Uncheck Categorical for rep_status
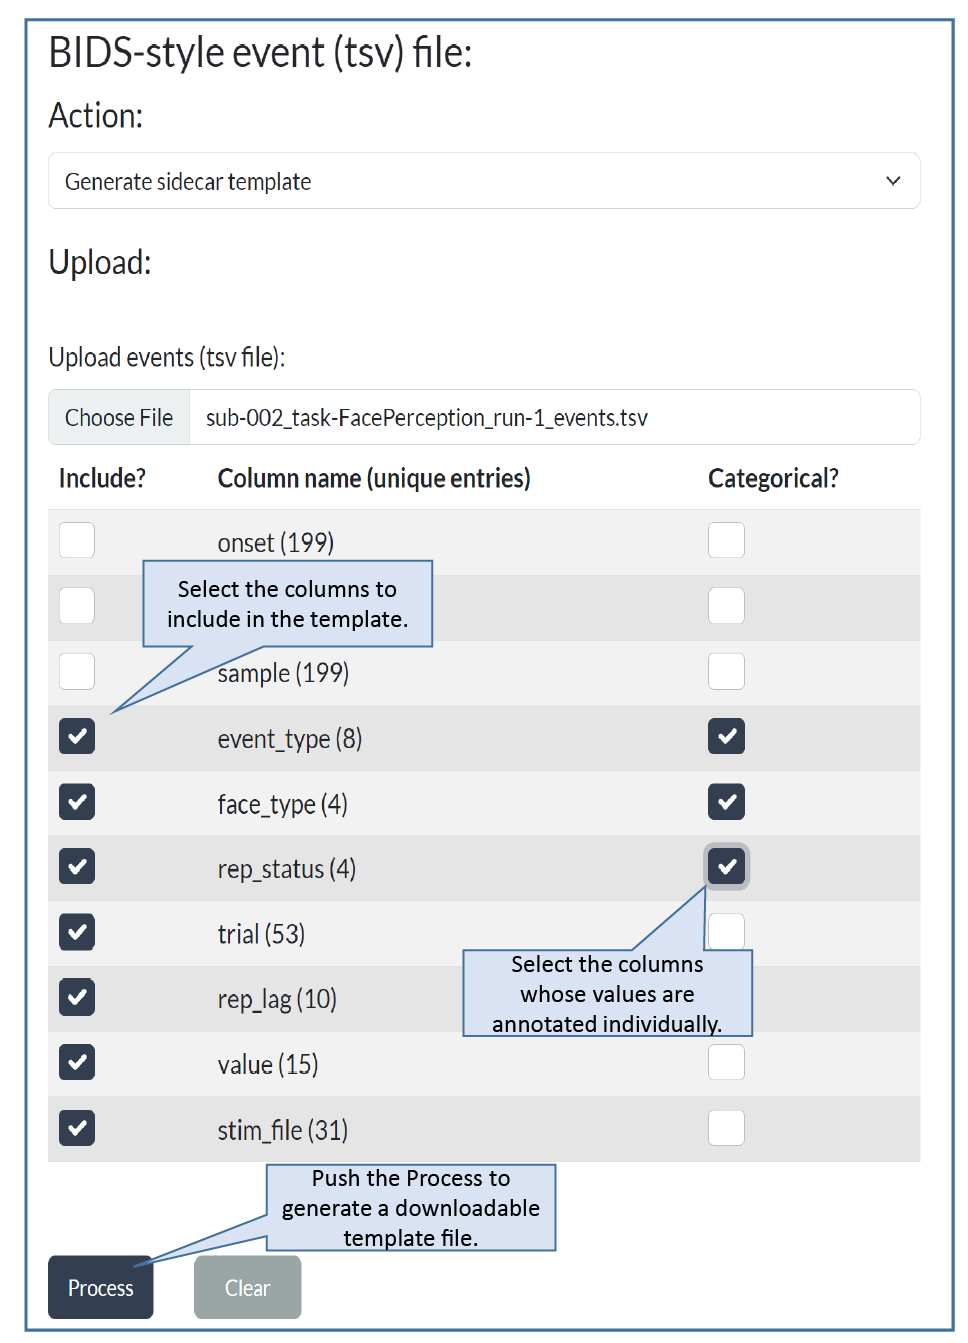The height and width of the screenshot is (1343, 968). [727, 867]
